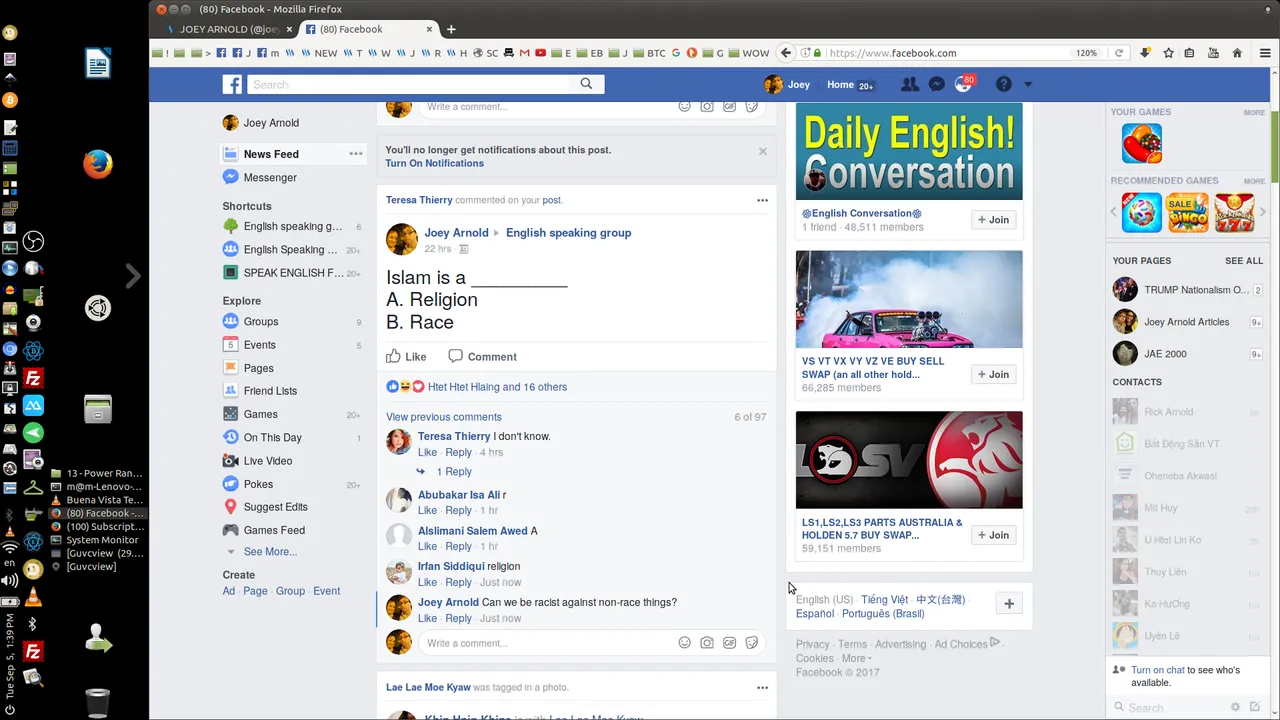Open Firefox hamburger menu
The image size is (1280, 720).
tap(1265, 53)
